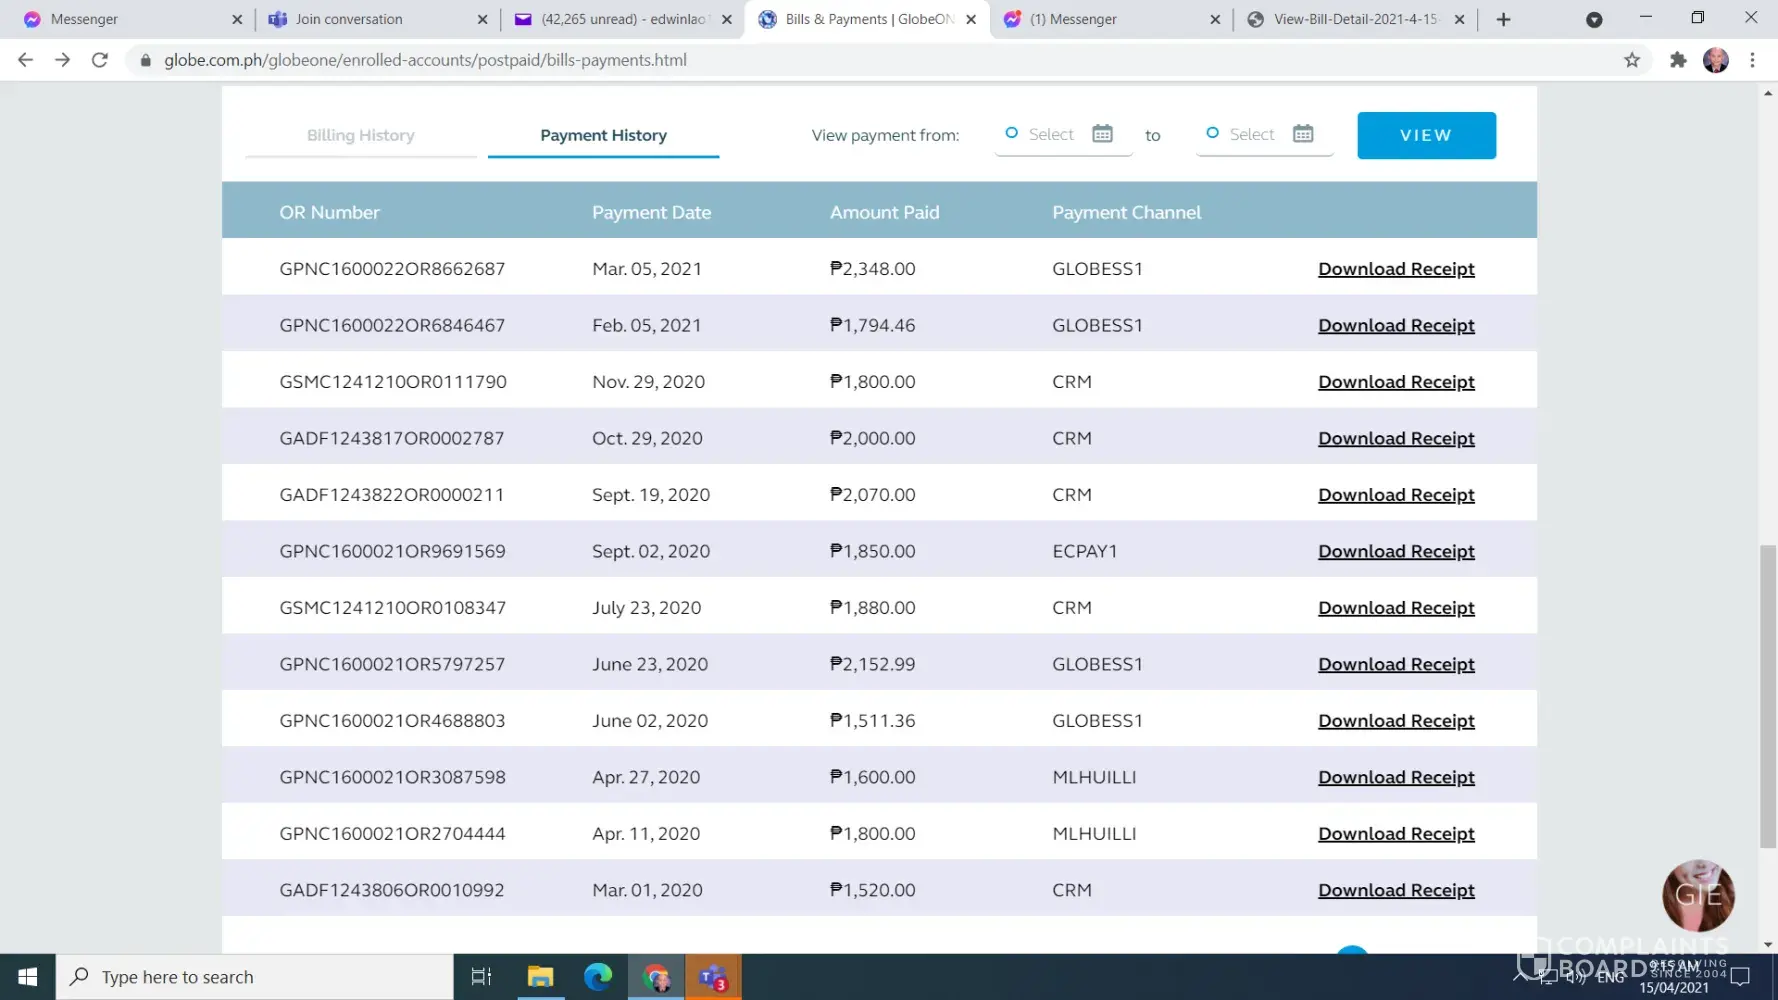
Task: Open Chrome's three-dot menu
Action: pos(1752,60)
